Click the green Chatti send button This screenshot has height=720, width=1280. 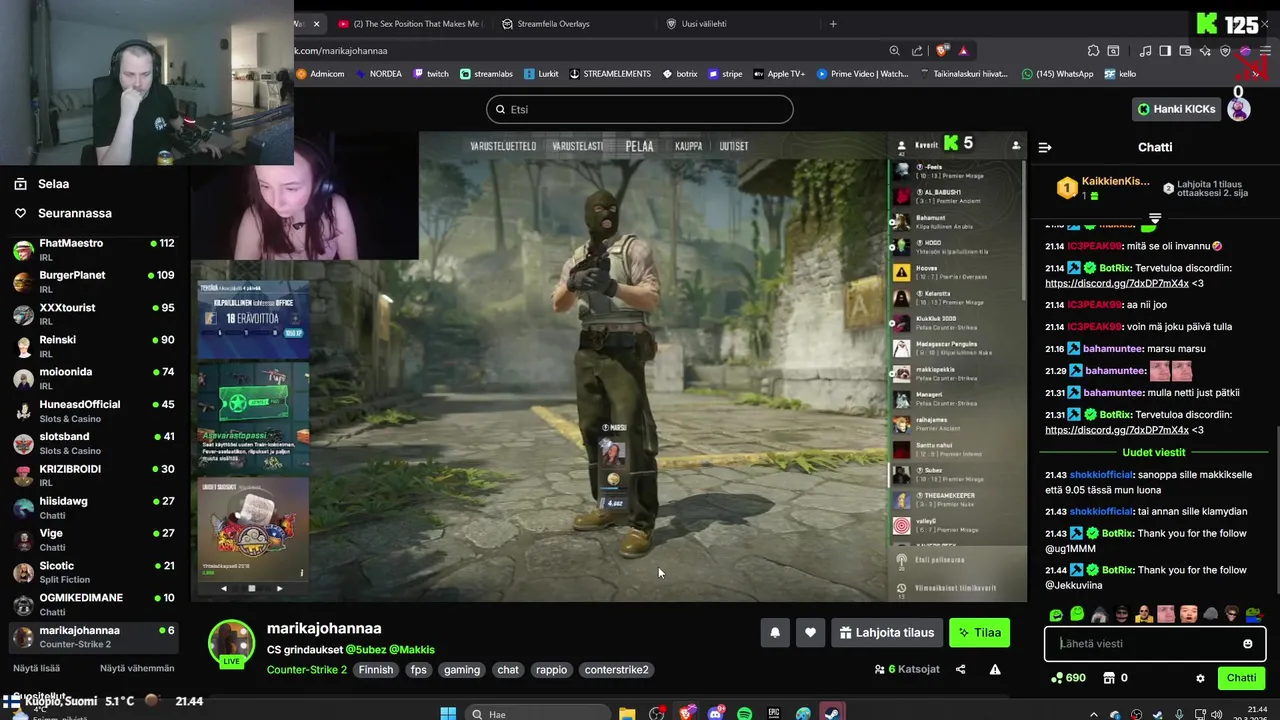(1241, 678)
